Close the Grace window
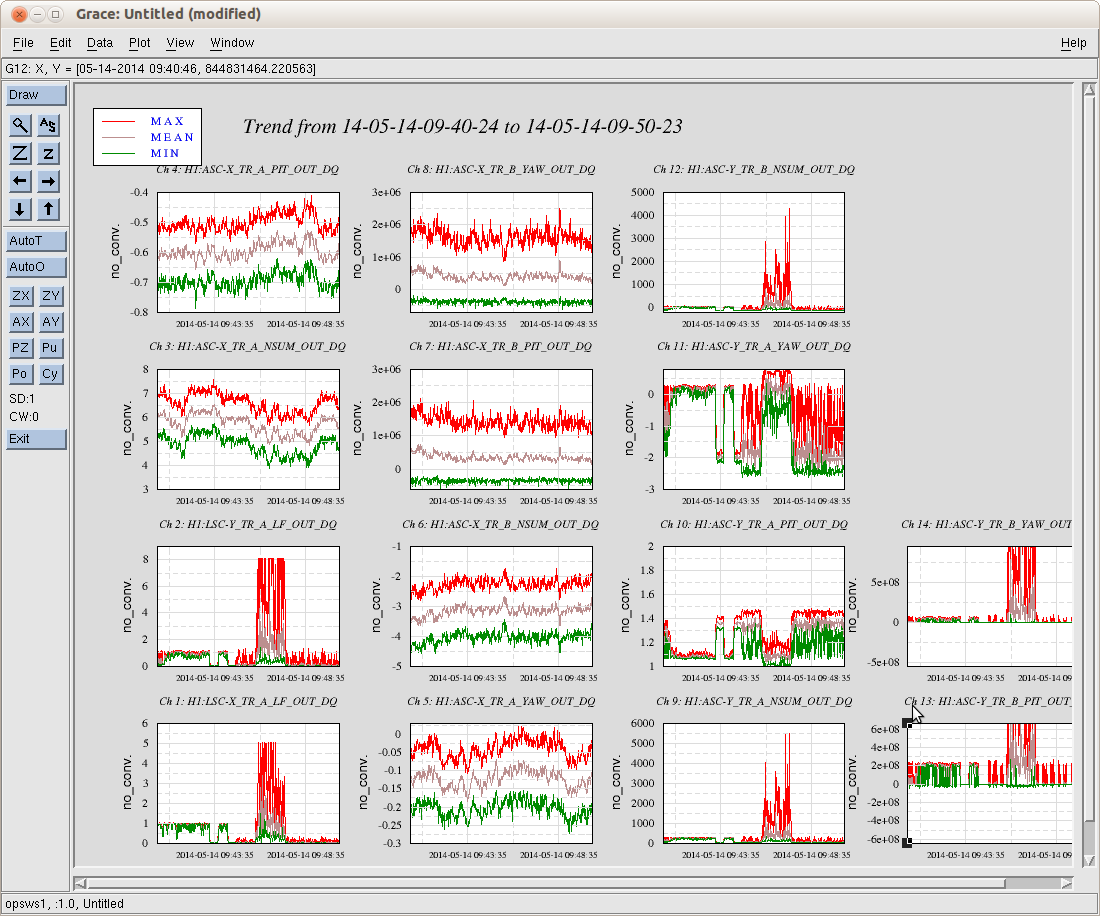The width and height of the screenshot is (1100, 916). point(20,14)
